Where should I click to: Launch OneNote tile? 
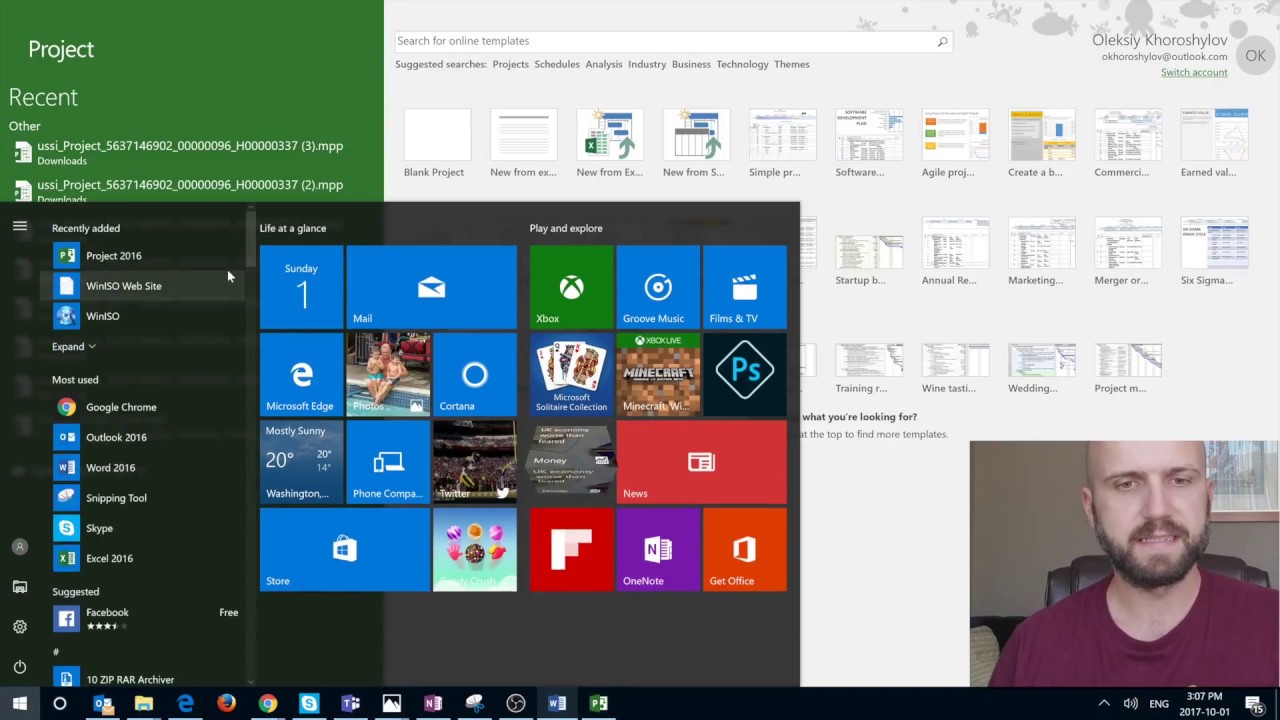click(658, 550)
